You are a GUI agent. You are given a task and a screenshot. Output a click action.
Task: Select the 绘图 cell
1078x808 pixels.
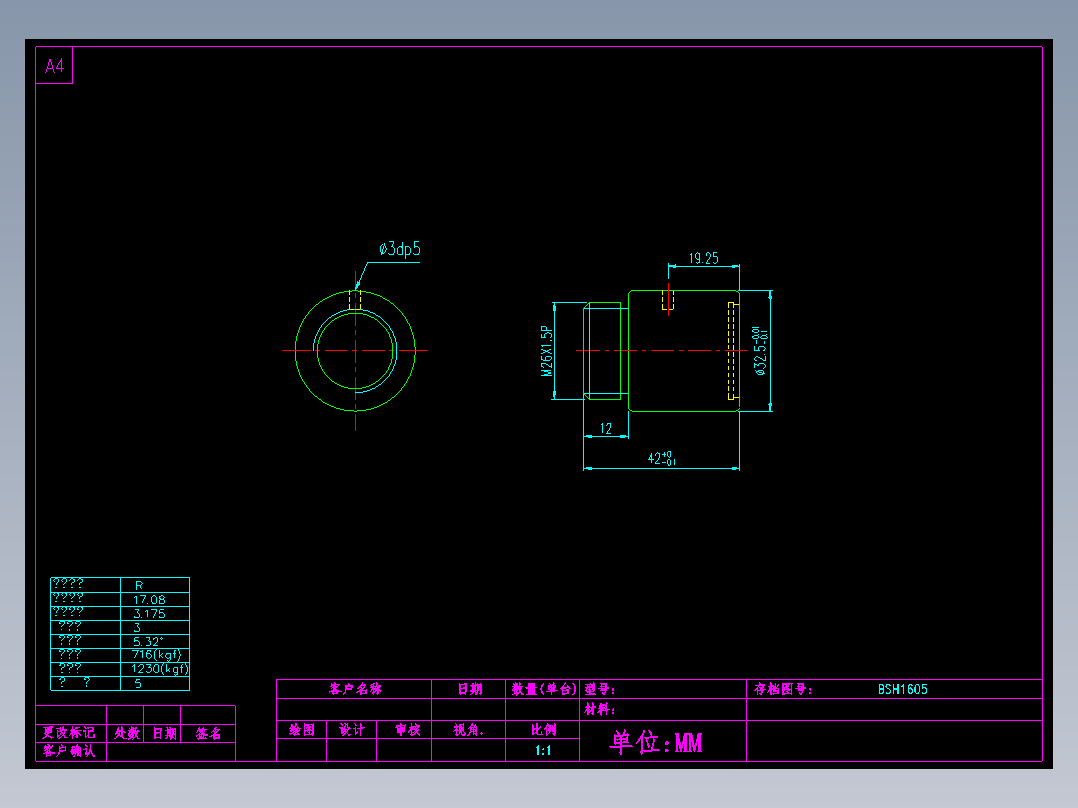pyautogui.click(x=302, y=730)
